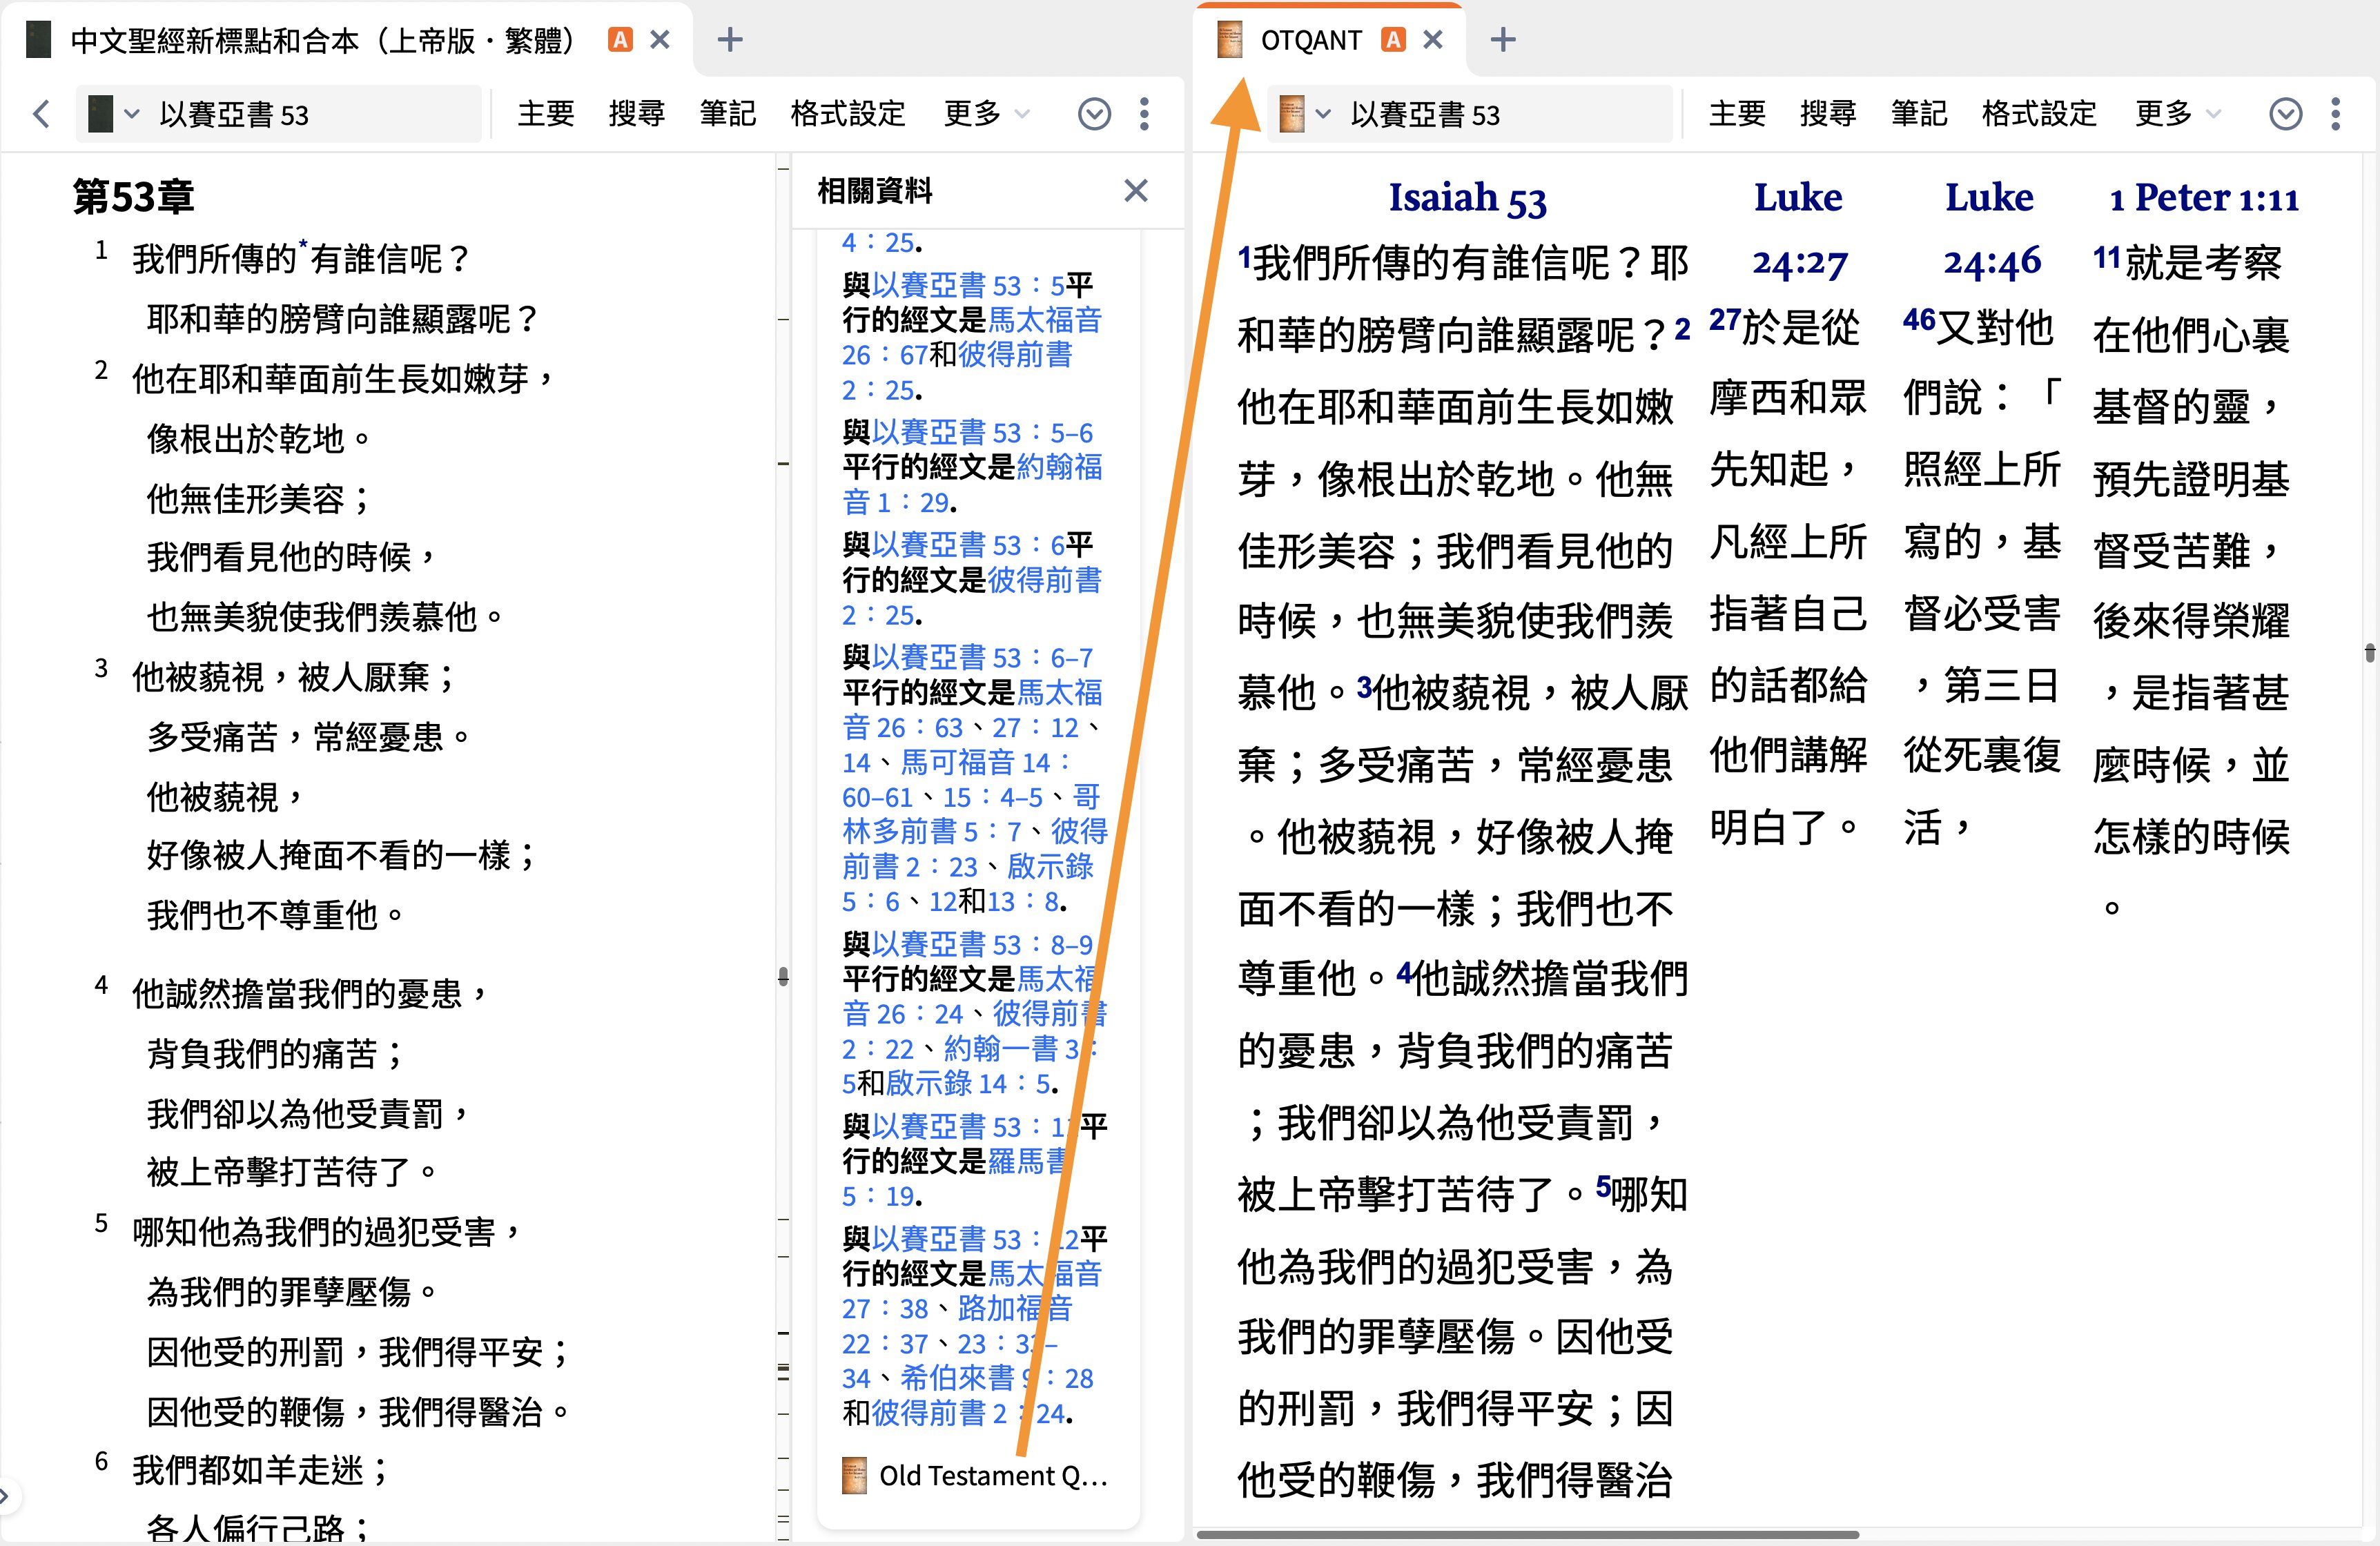
Task: Open 主要 menu in right pane
Action: pyautogui.click(x=1738, y=114)
